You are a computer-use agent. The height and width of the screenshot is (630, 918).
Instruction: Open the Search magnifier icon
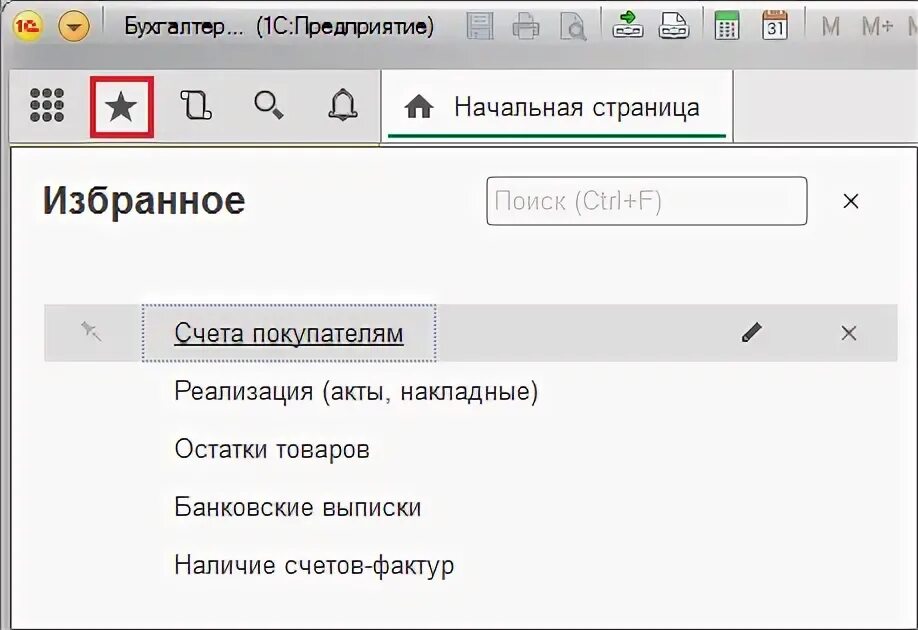(269, 106)
